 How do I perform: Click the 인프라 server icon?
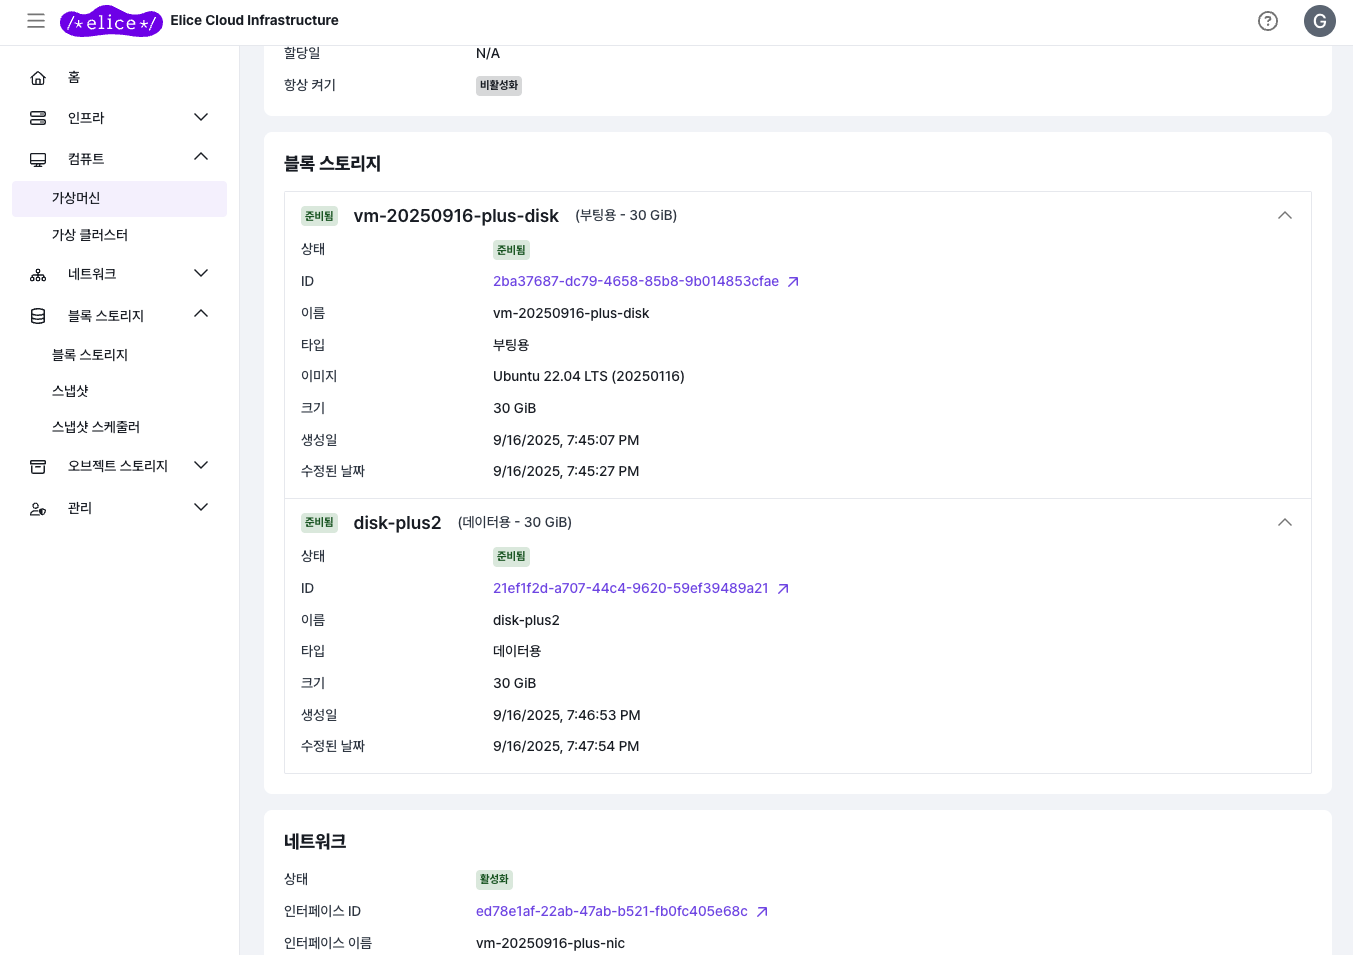[x=38, y=118]
